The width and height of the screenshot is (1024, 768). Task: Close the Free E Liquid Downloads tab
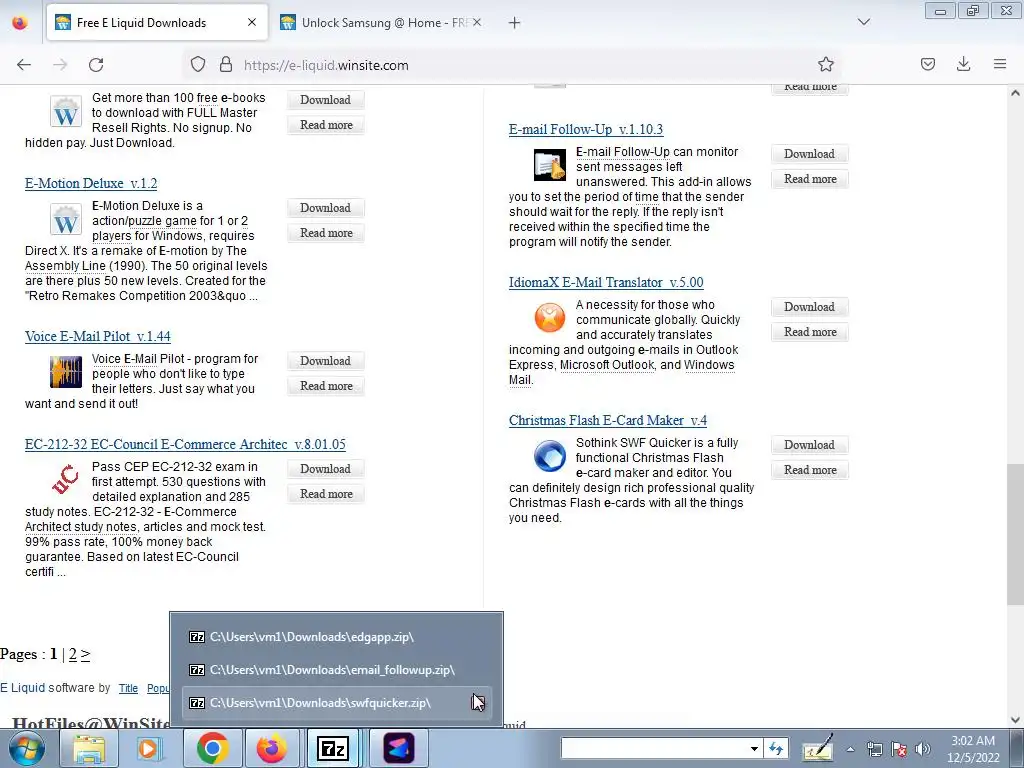(252, 23)
